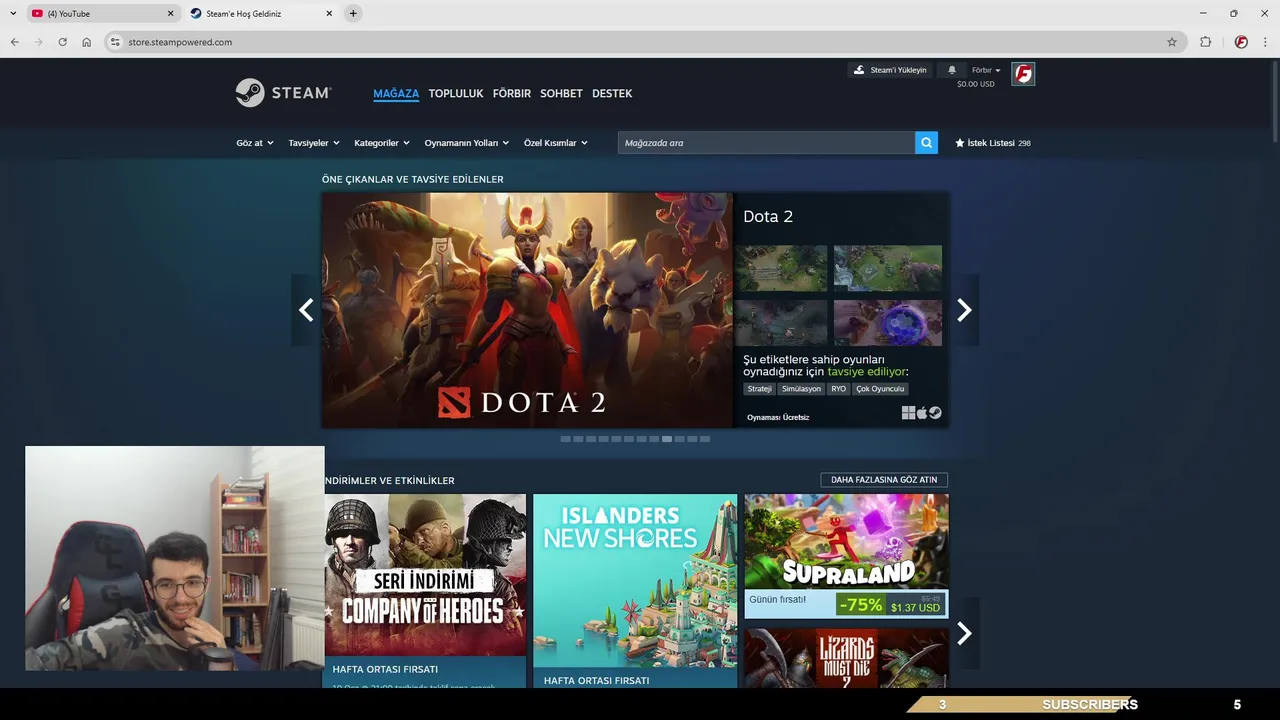
Task: Click the user profile avatar
Action: coord(1023,74)
